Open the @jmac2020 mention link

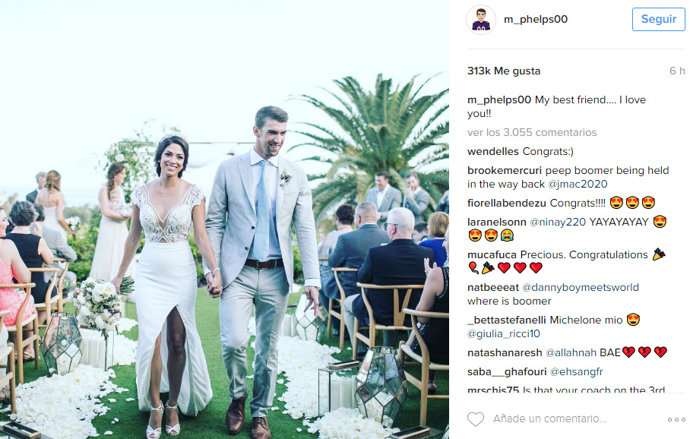(x=578, y=184)
